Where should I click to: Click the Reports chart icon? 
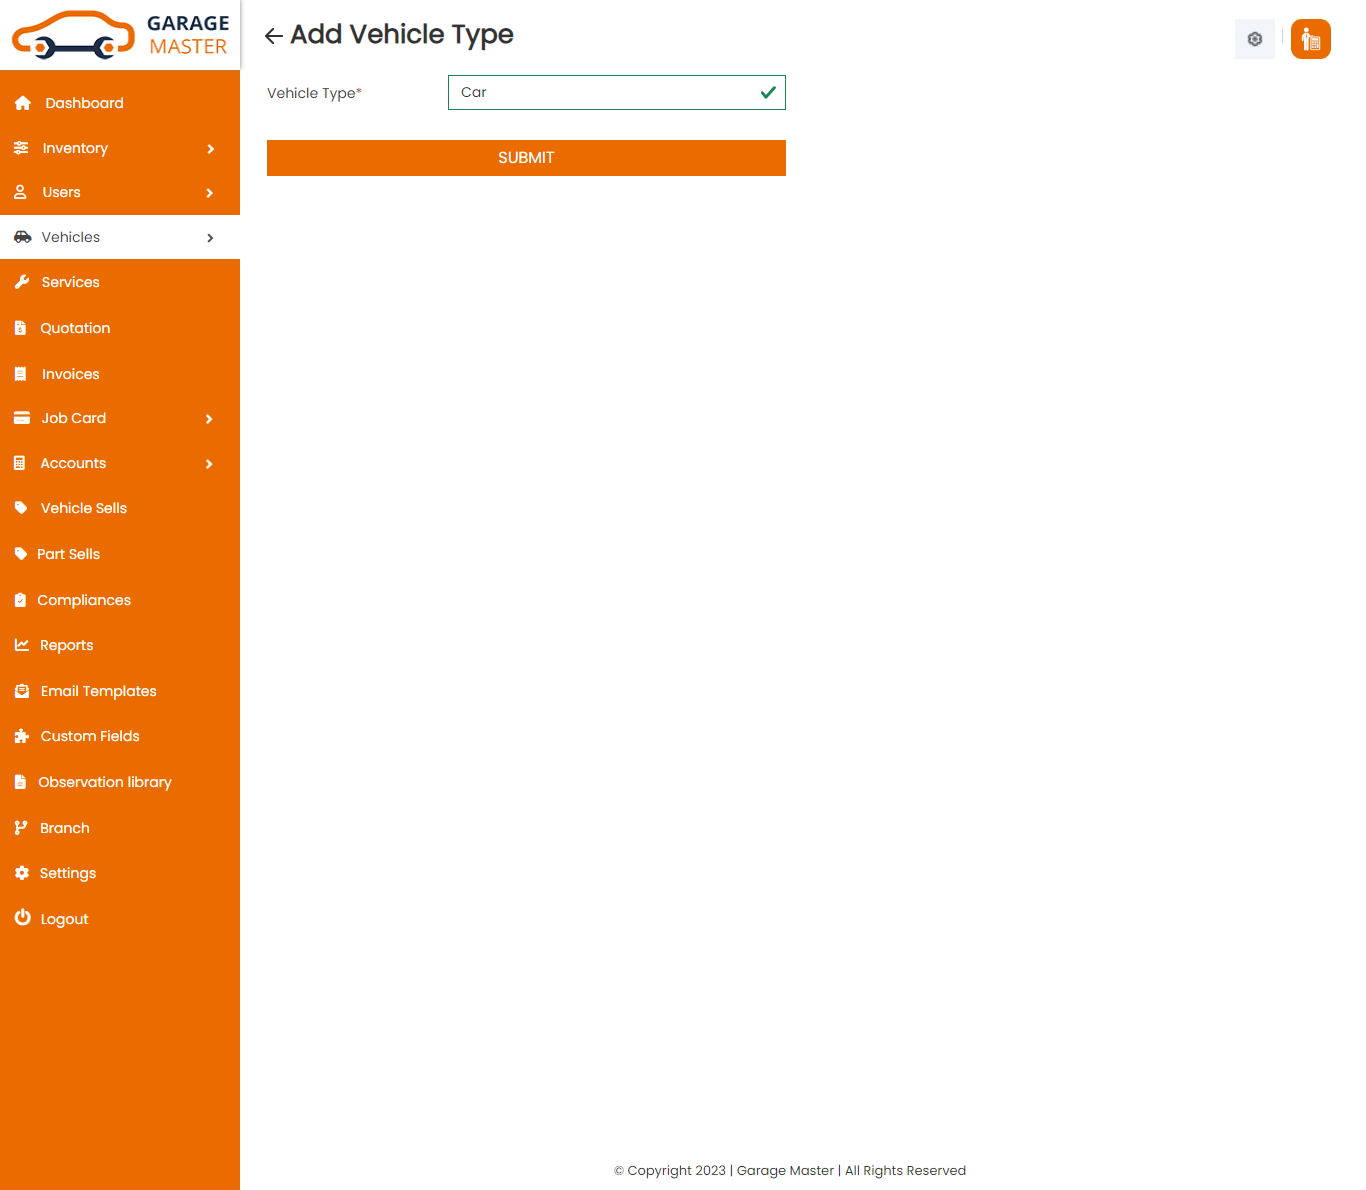coord(22,645)
